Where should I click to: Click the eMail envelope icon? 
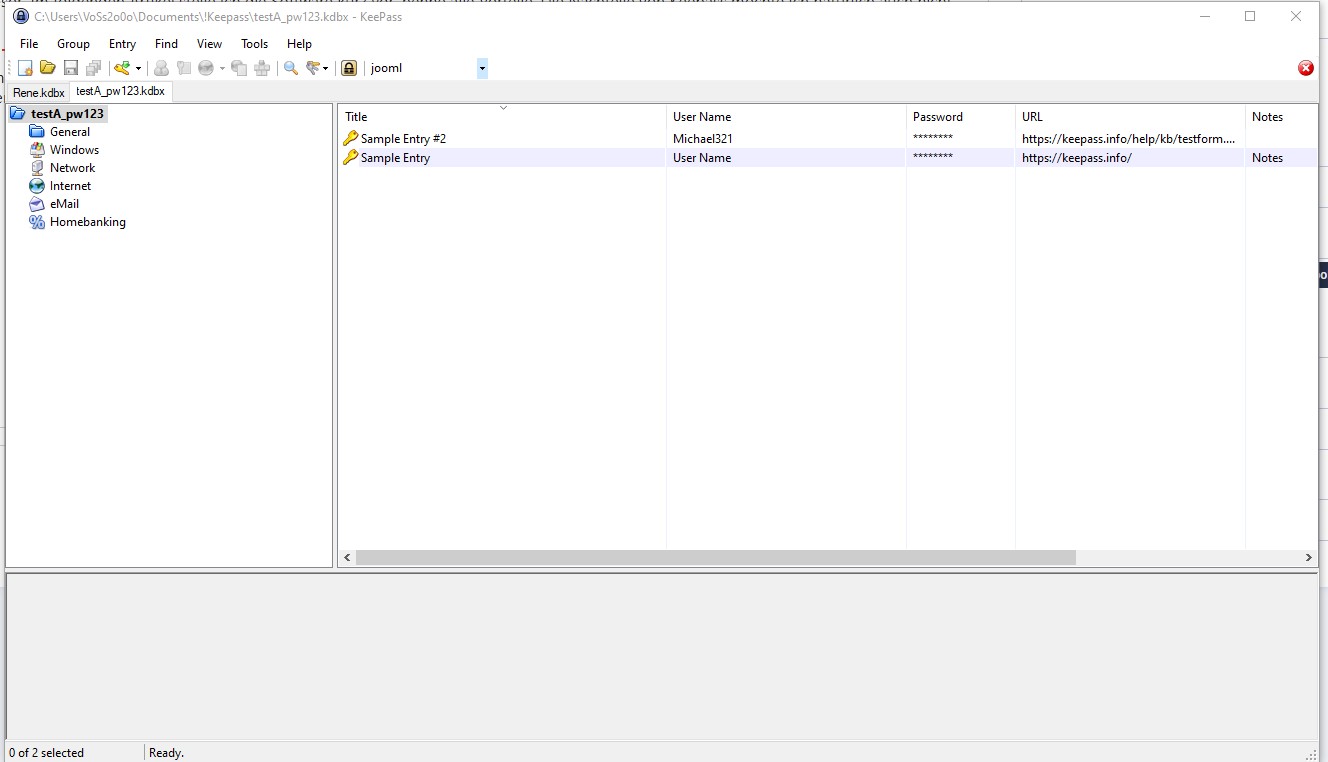coord(37,204)
